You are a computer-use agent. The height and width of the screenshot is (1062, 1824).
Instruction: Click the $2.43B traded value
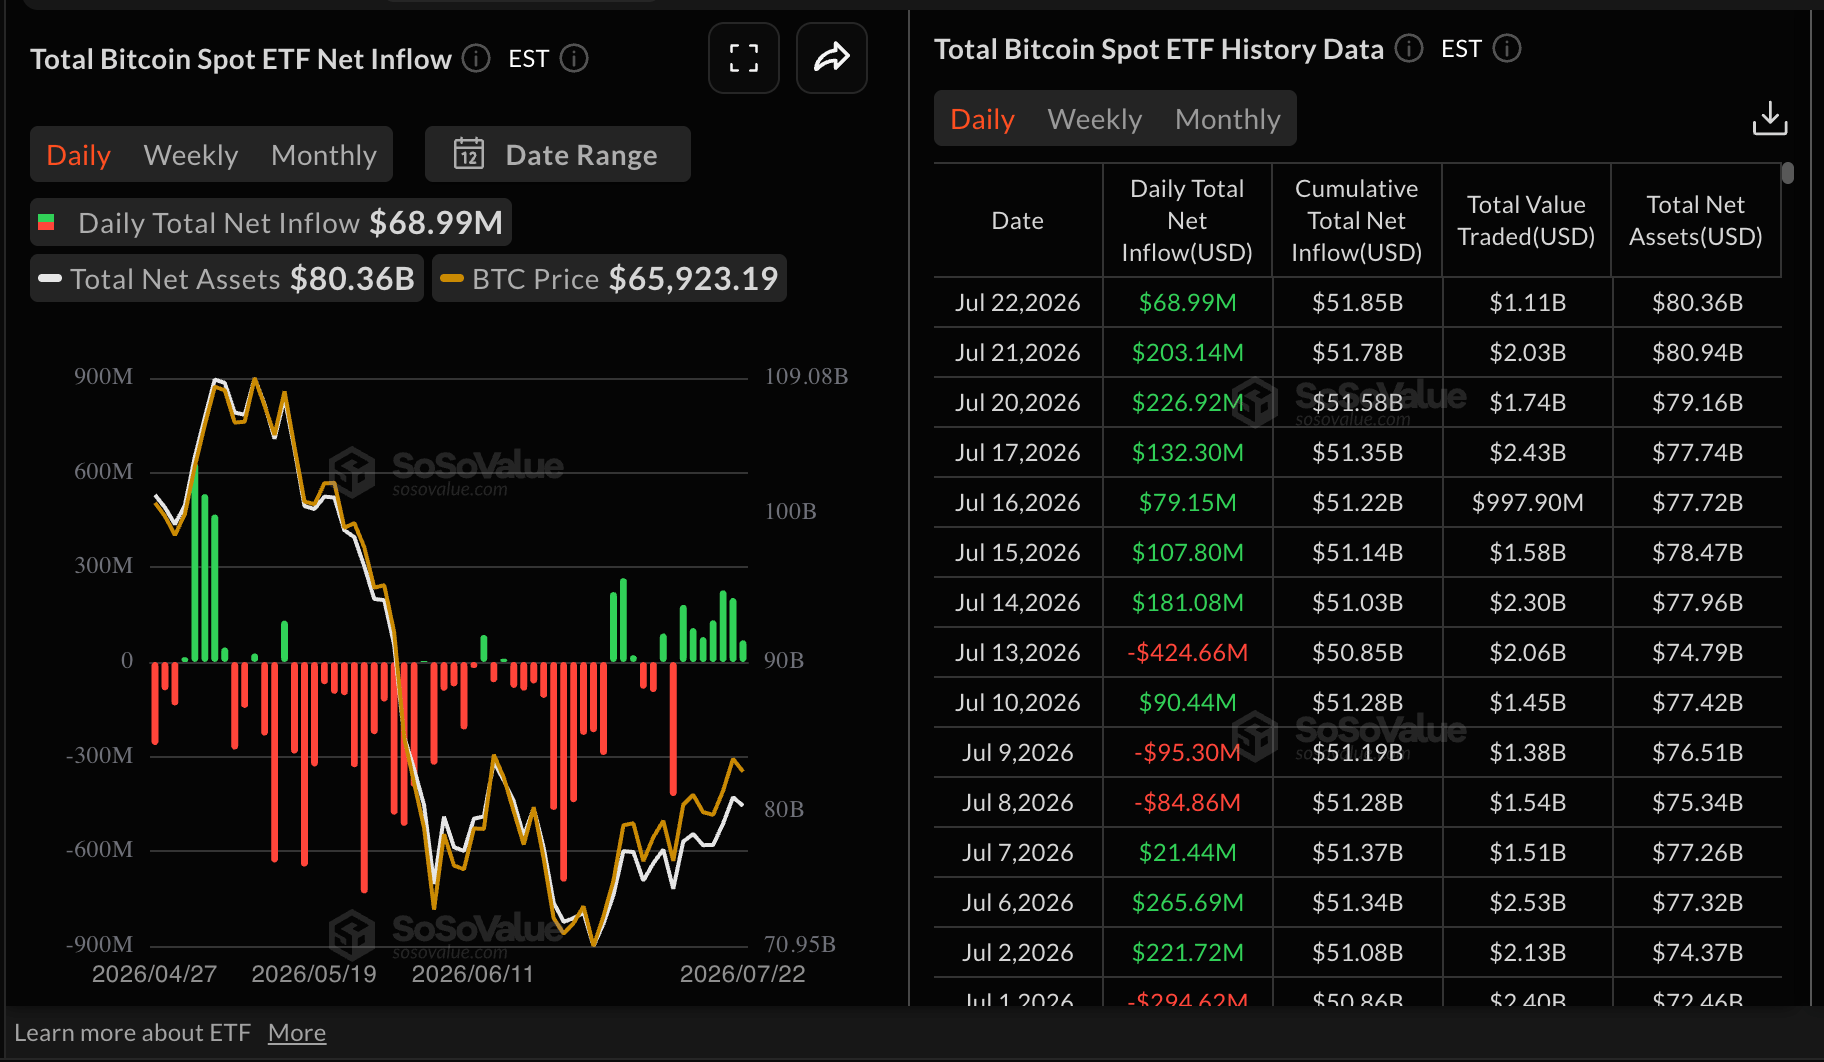pyautogui.click(x=1527, y=453)
